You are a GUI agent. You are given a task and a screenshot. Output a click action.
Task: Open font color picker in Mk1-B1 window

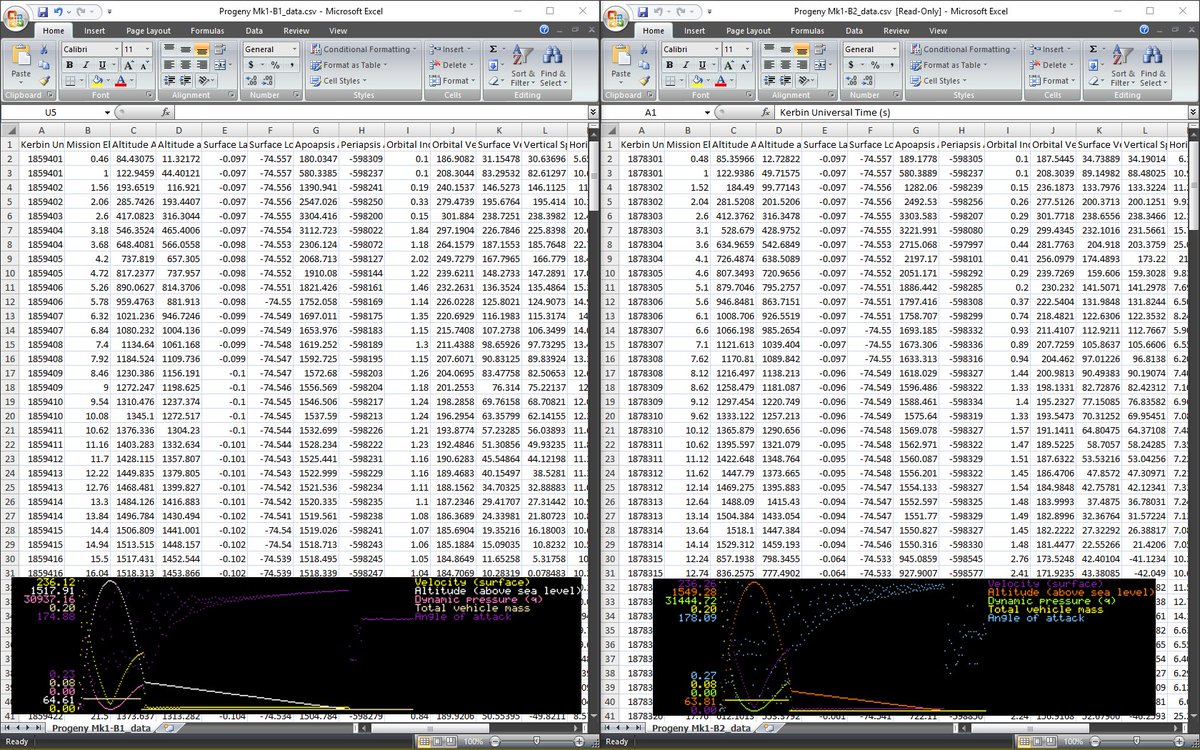pos(132,80)
